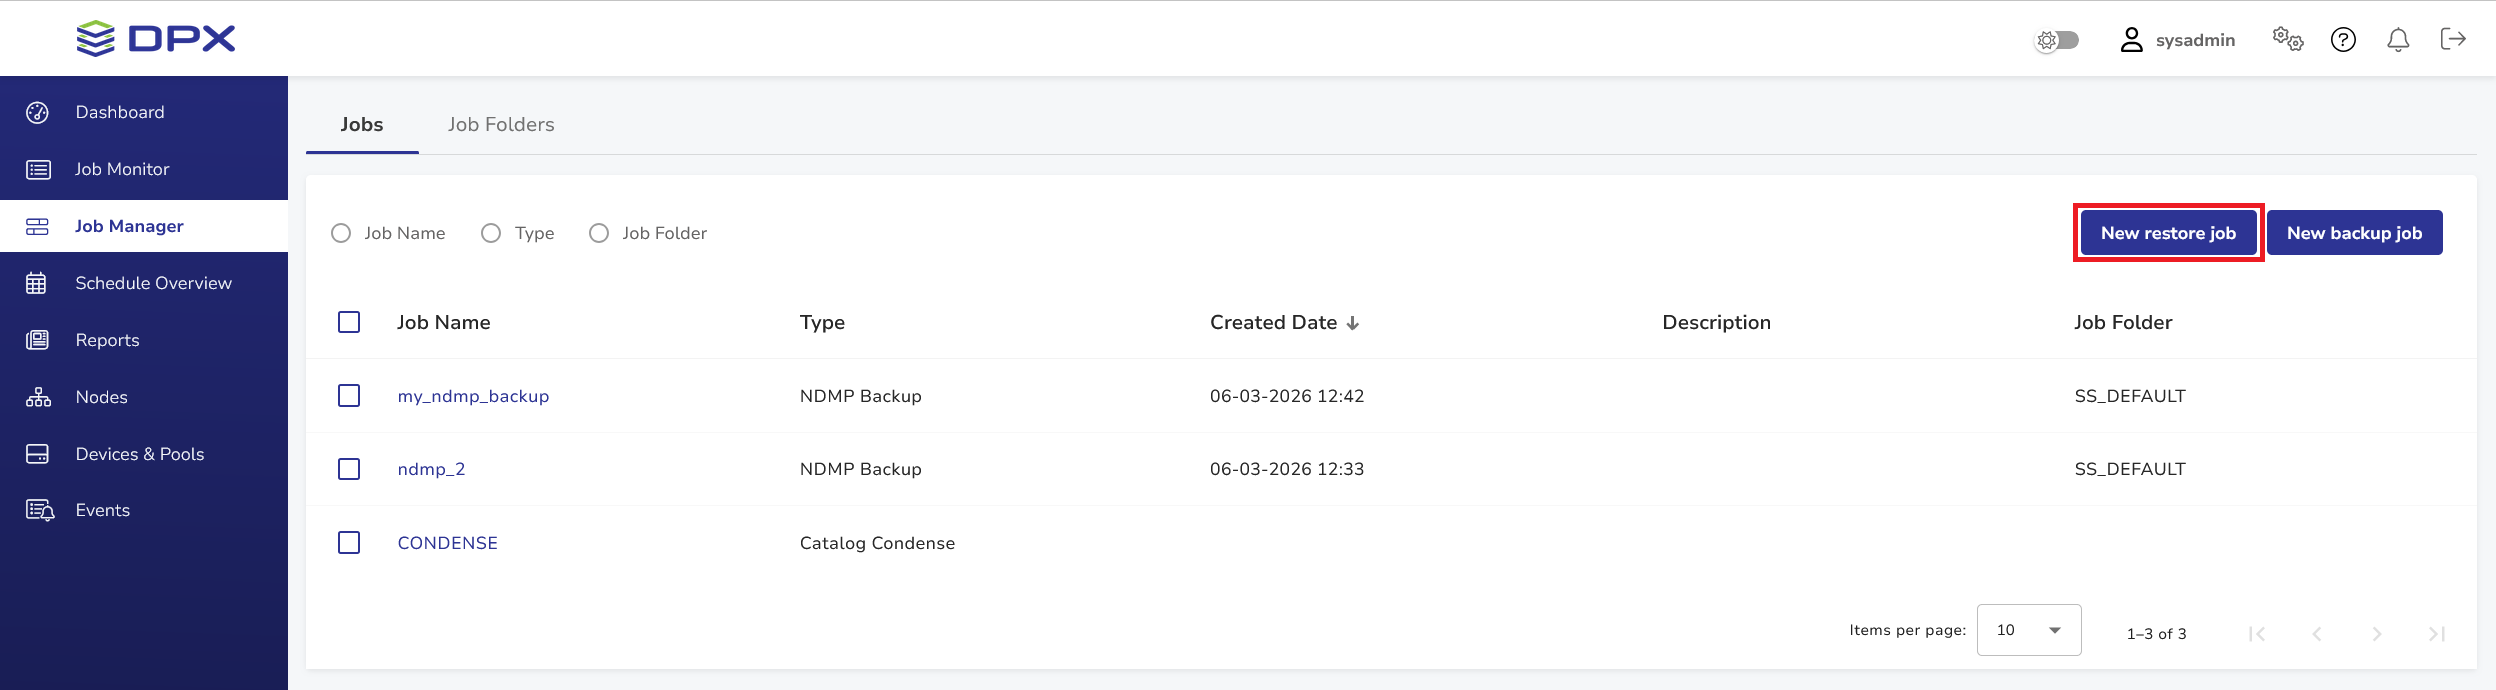Switch to the Job Folders tab
2496x690 pixels.
pos(501,124)
